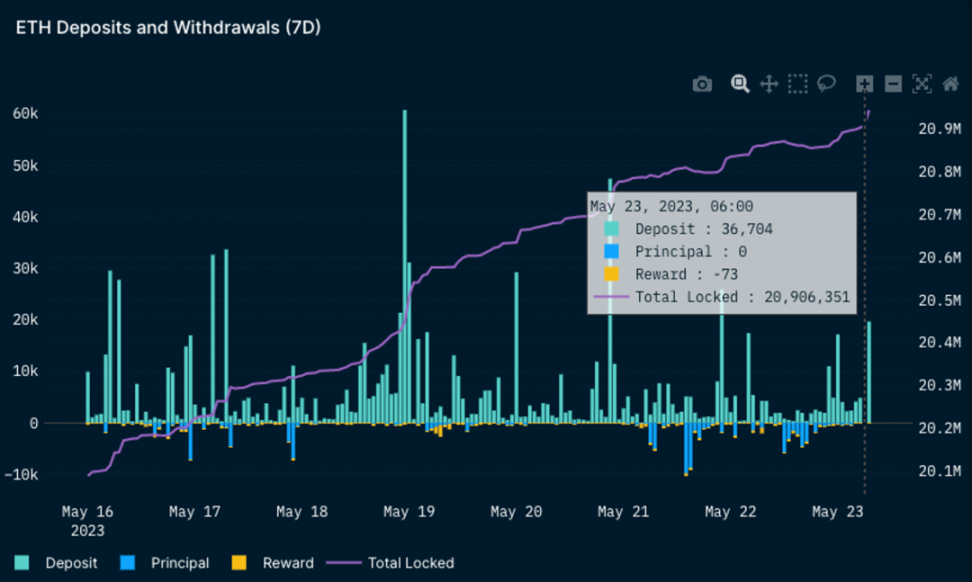The height and width of the screenshot is (582, 972).
Task: Click the chart title ETH Deposits and Withdrawals
Action: (x=167, y=27)
